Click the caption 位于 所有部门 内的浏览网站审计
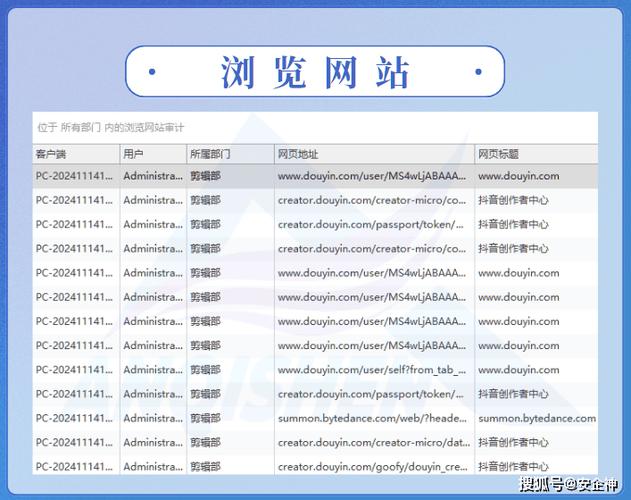This screenshot has width=631, height=500. click(x=111, y=128)
